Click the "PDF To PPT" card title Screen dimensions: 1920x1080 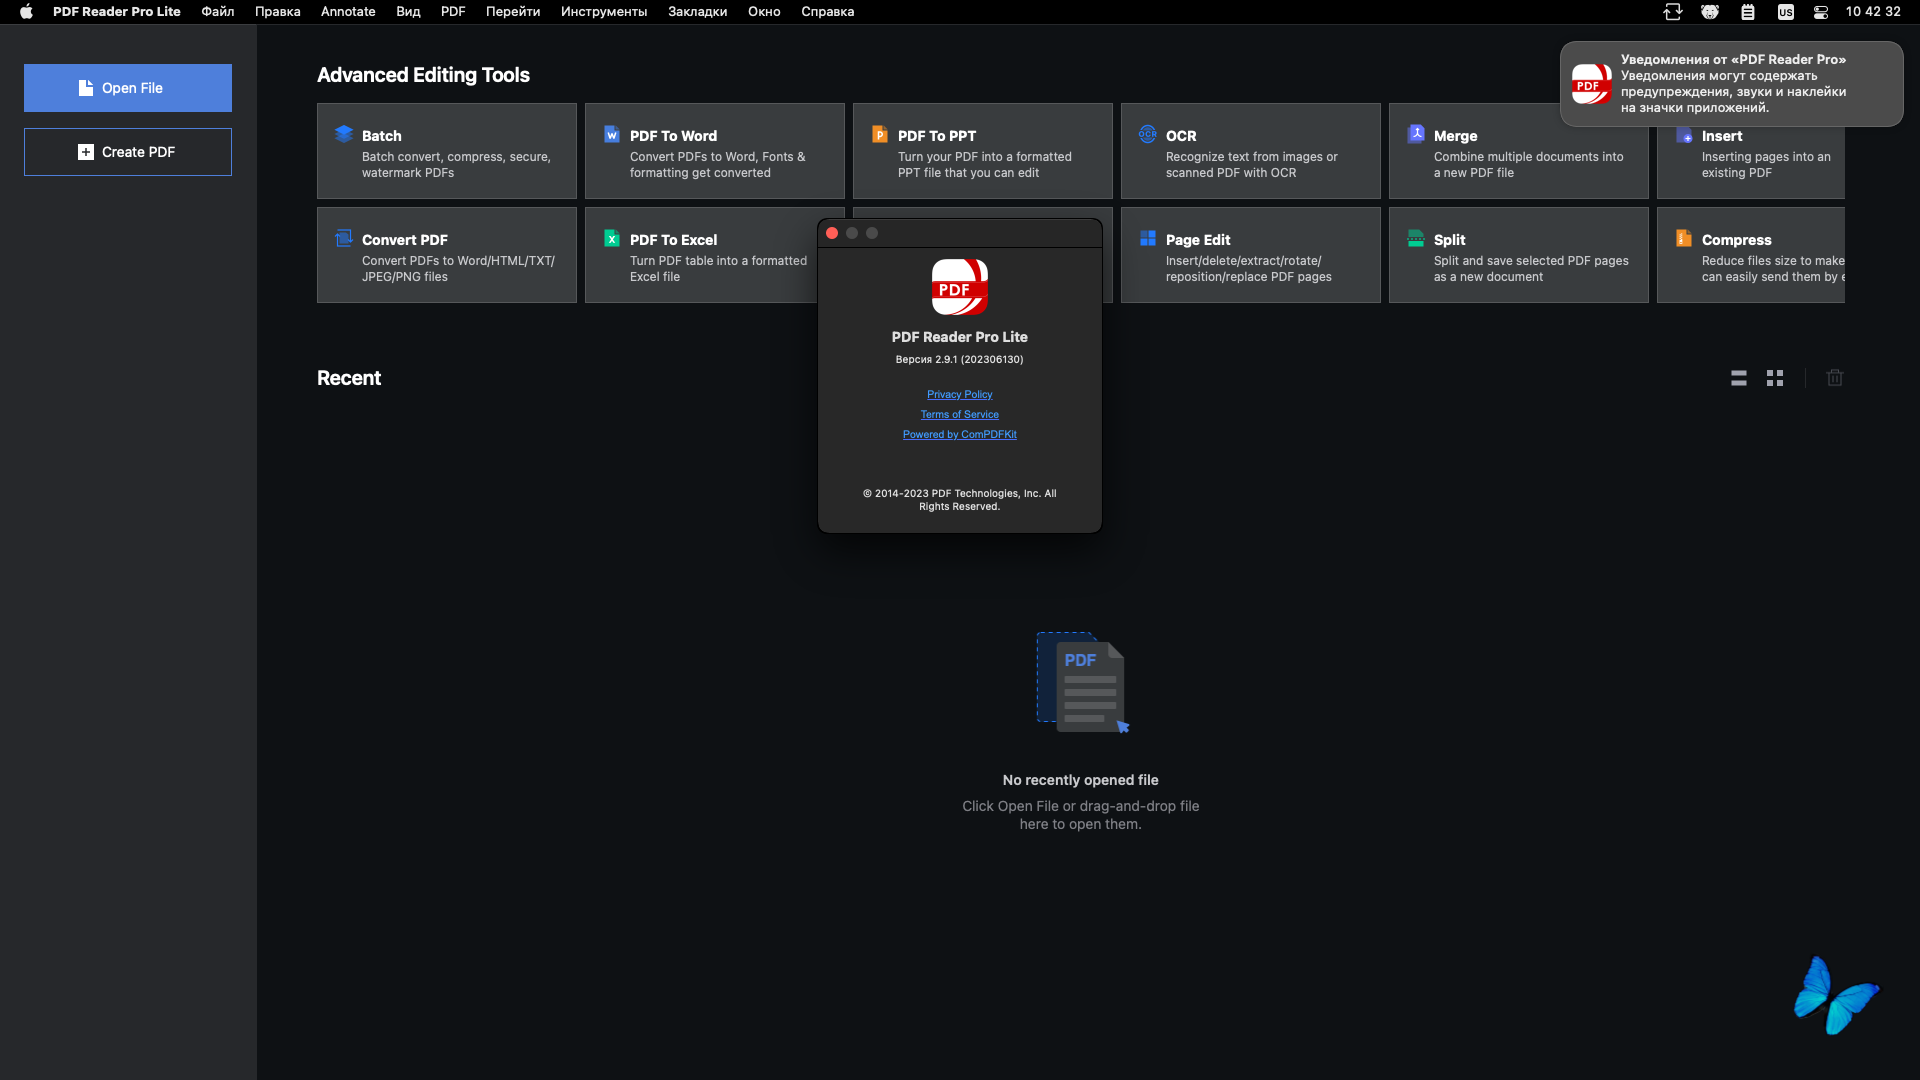point(937,136)
